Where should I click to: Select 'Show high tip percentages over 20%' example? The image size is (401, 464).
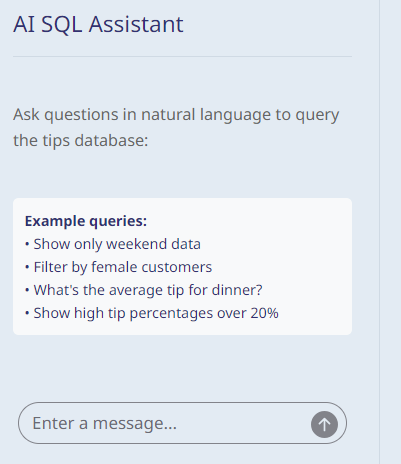point(156,313)
